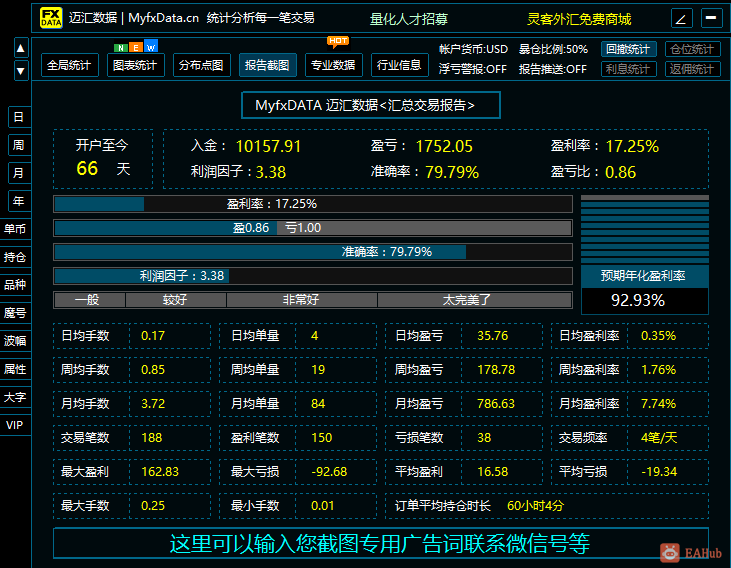Click the 帐户货币 USD setting
The width and height of the screenshot is (731, 568).
pos(473,49)
